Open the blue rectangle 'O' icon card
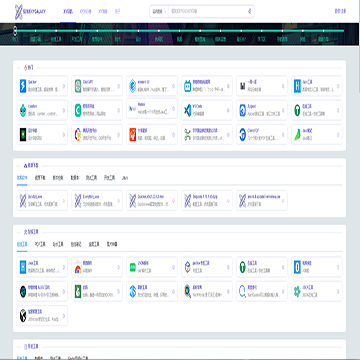The height and width of the screenshot is (360, 360). 317,267
